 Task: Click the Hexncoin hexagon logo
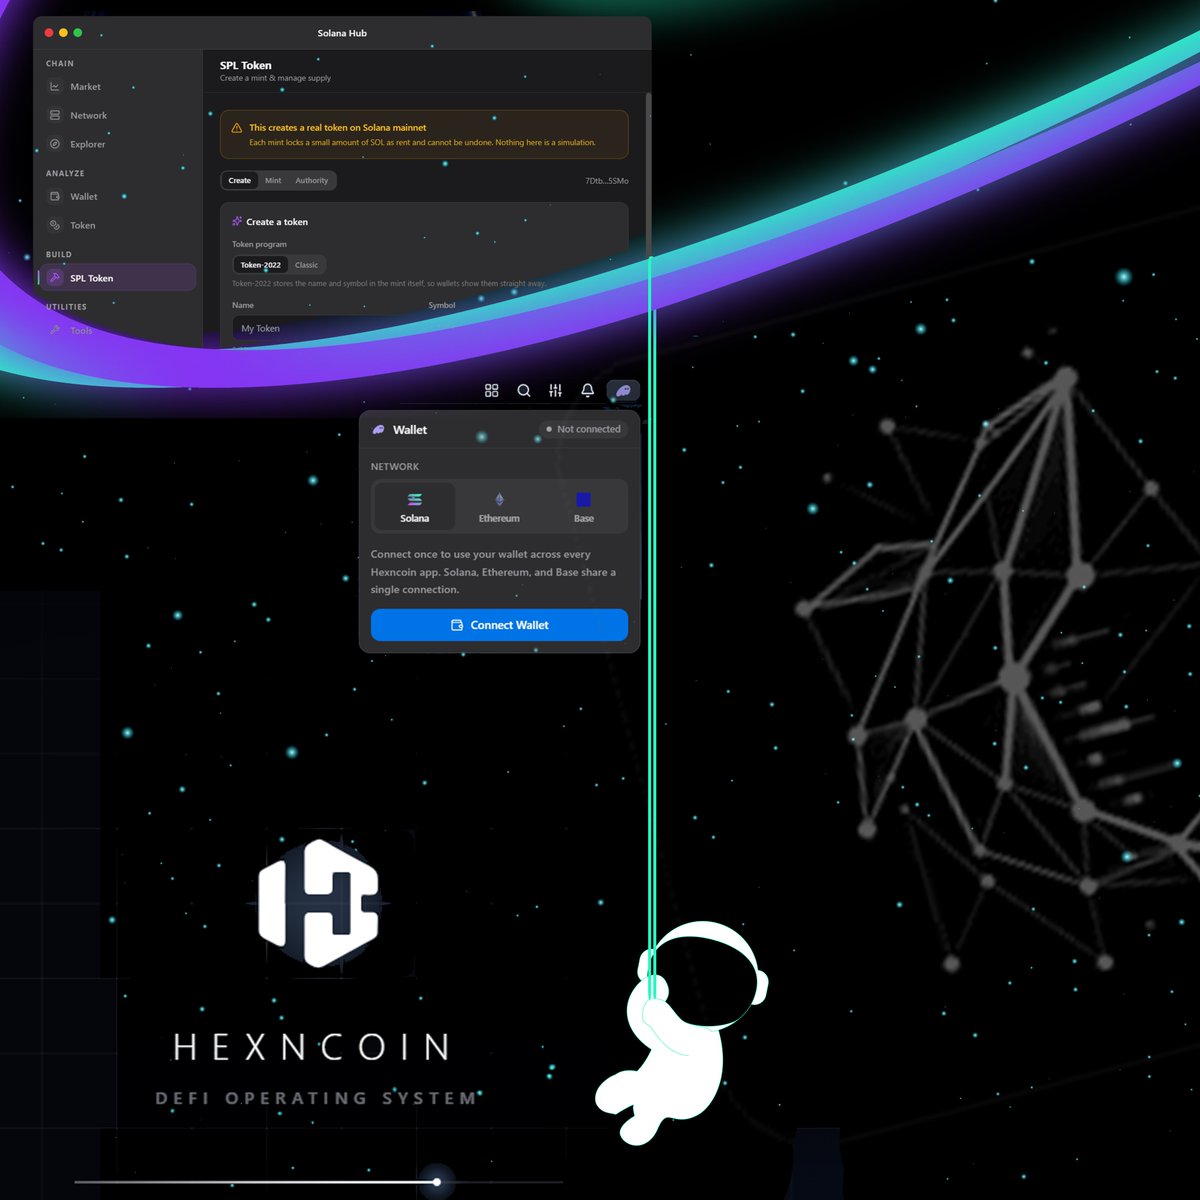pos(318,903)
